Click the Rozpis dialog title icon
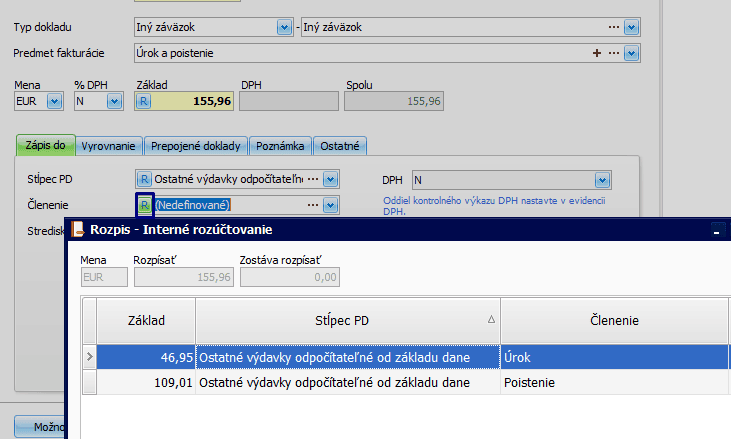Image resolution: width=731 pixels, height=439 pixels. coord(77,229)
